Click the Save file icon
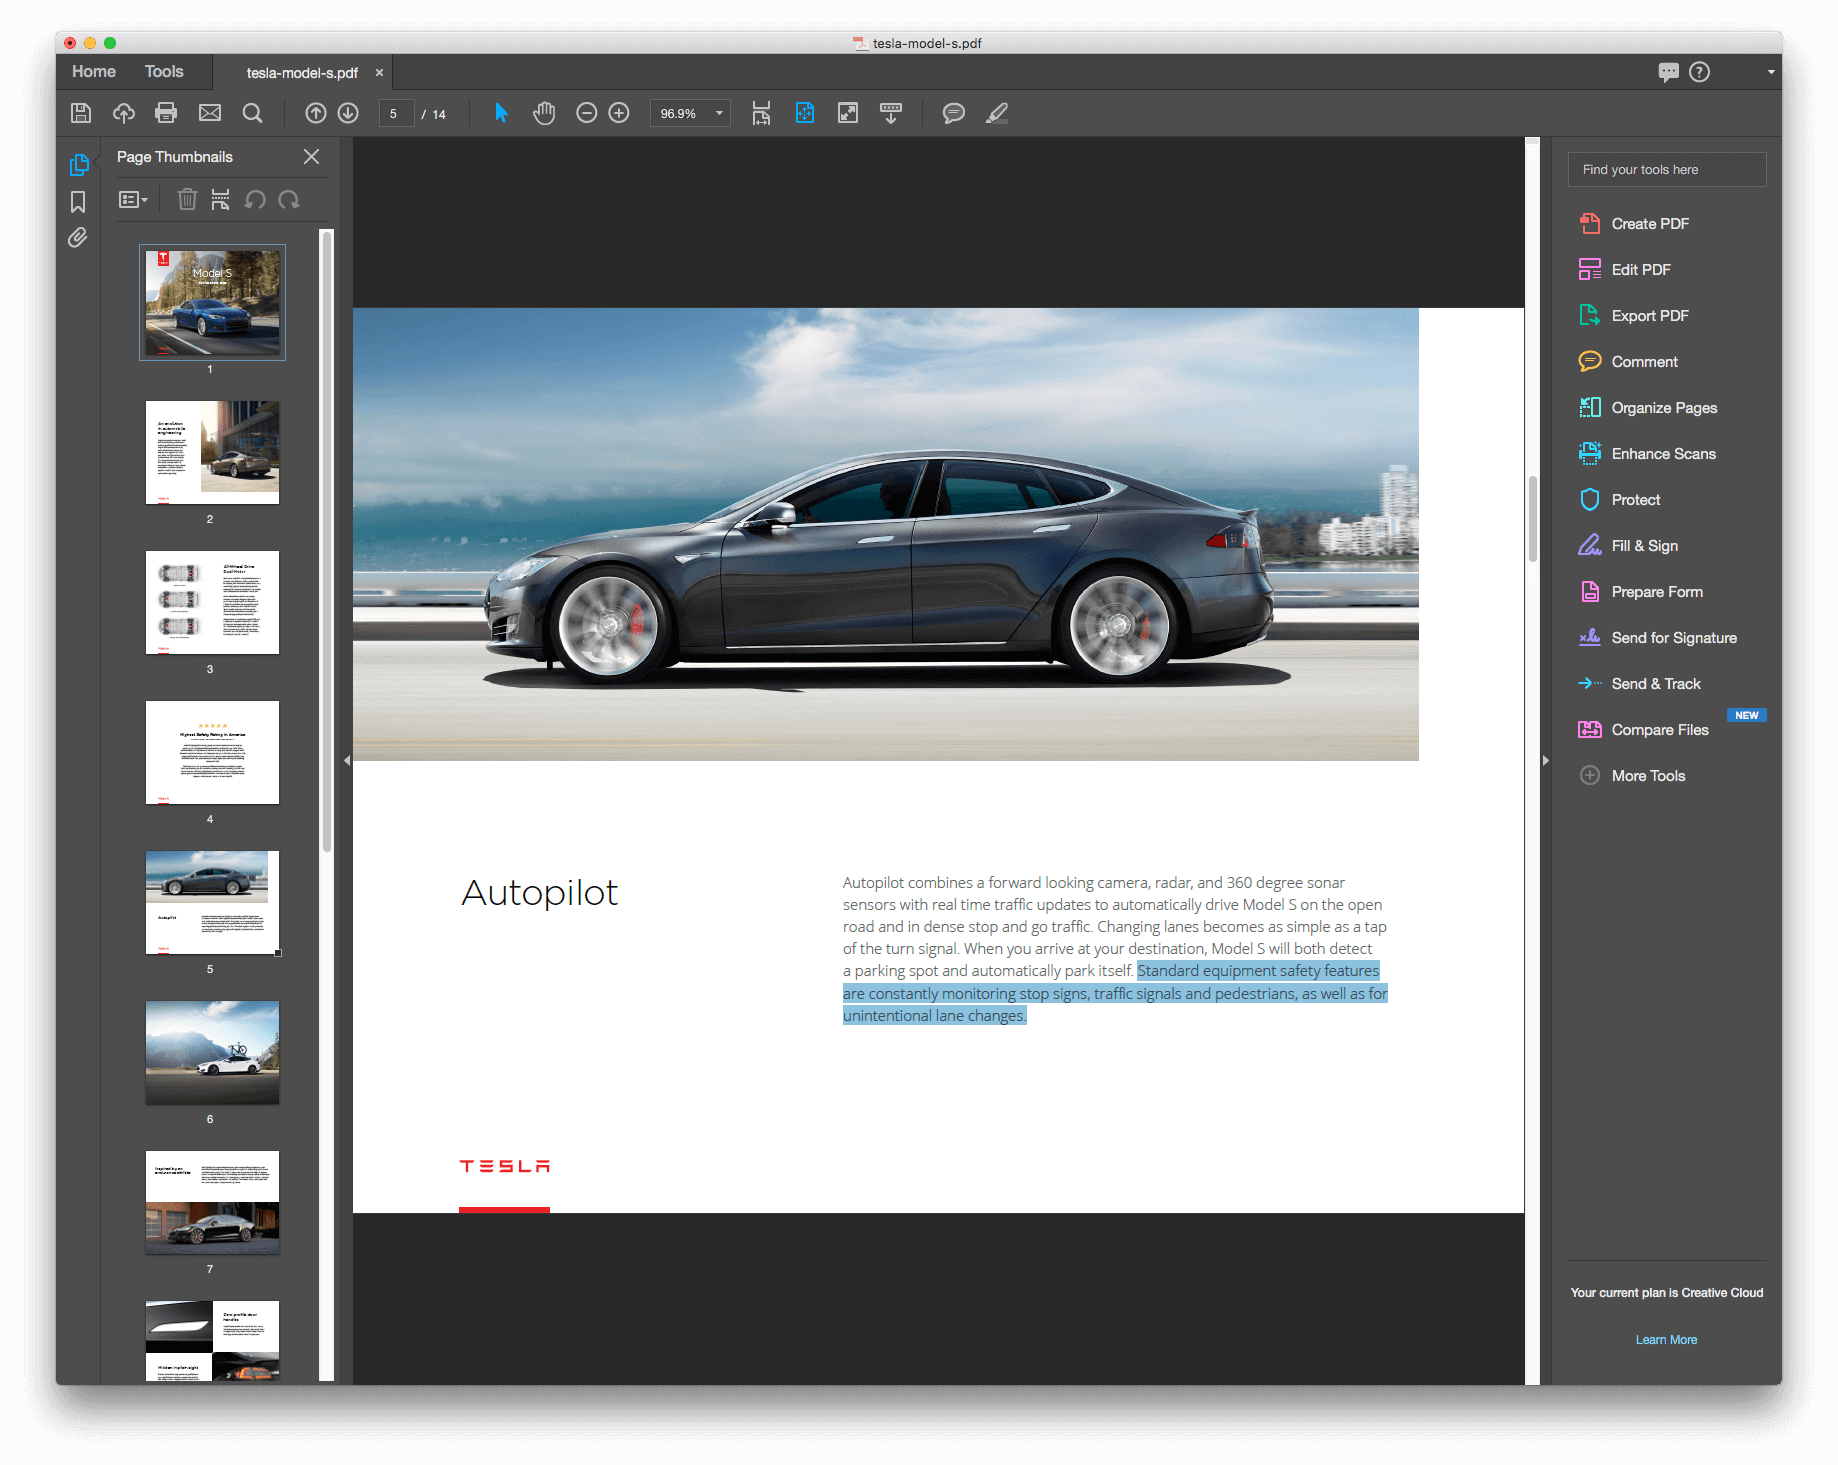Viewport: 1838px width, 1465px height. click(x=81, y=113)
